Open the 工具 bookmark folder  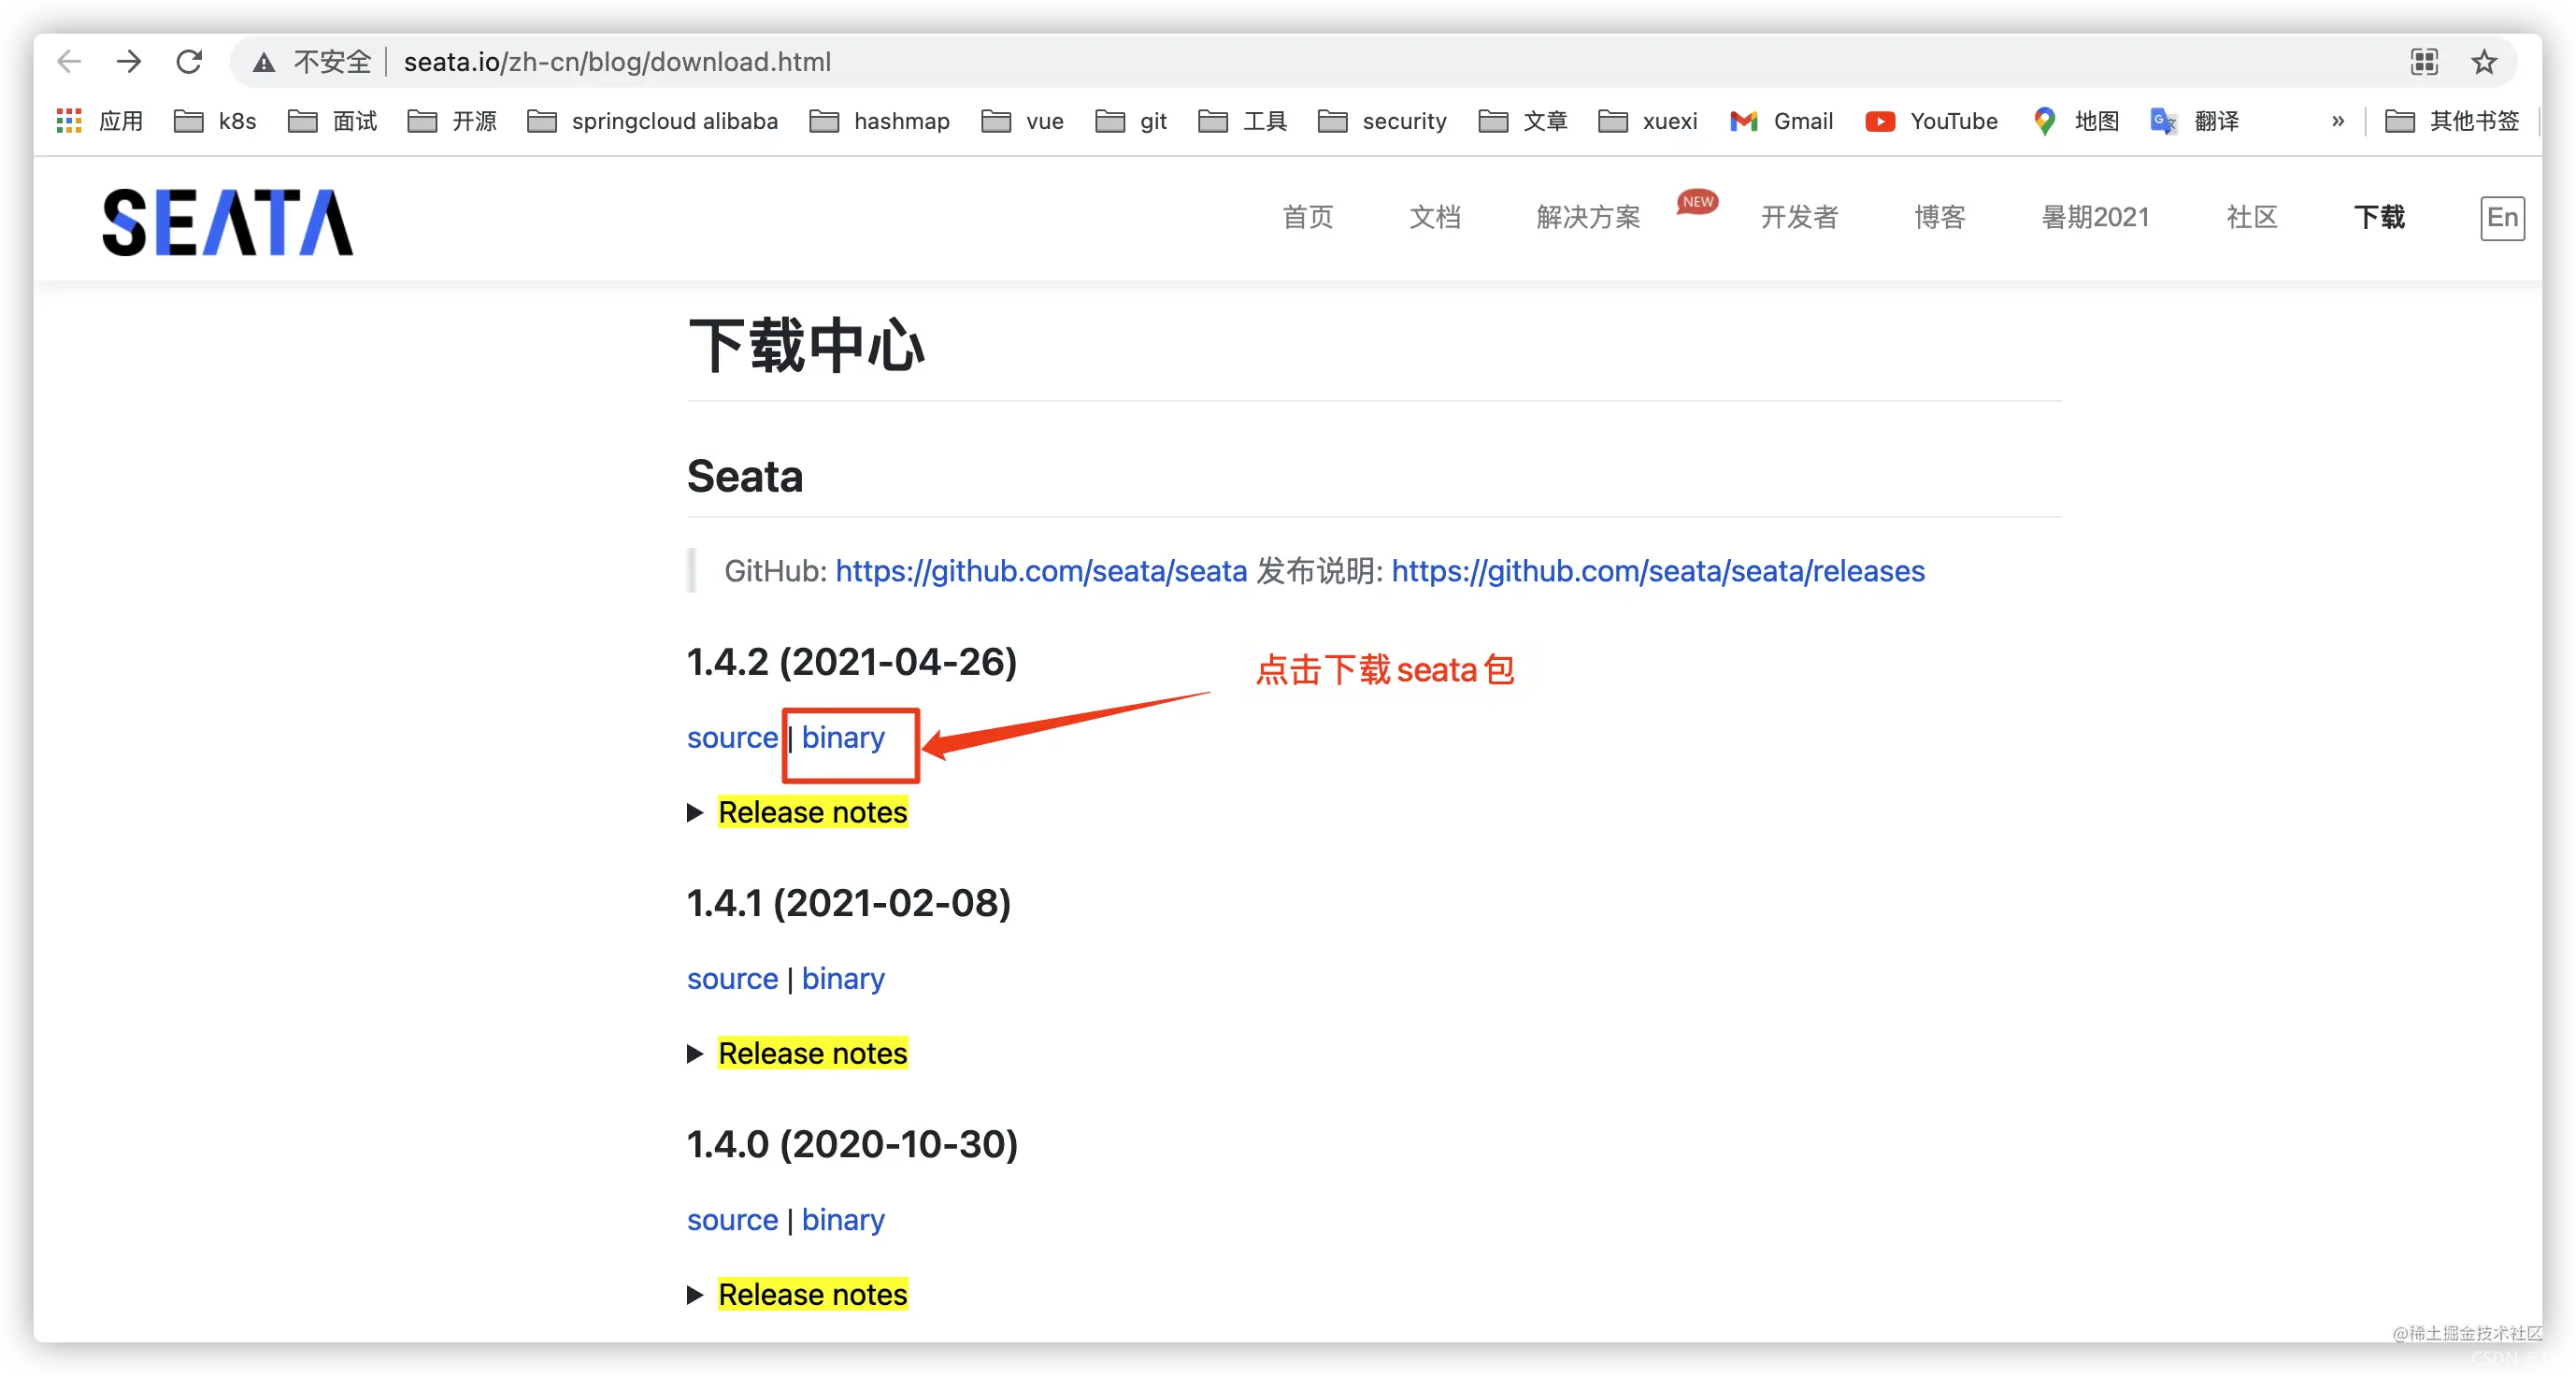click(x=1243, y=121)
